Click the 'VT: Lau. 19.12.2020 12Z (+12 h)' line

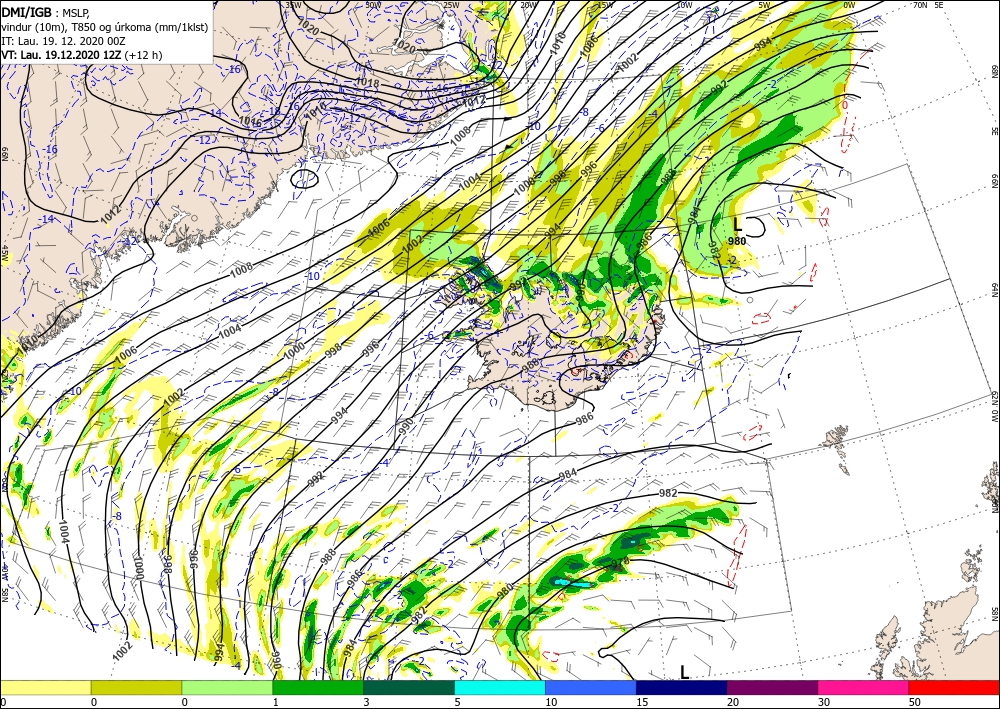(x=82, y=55)
